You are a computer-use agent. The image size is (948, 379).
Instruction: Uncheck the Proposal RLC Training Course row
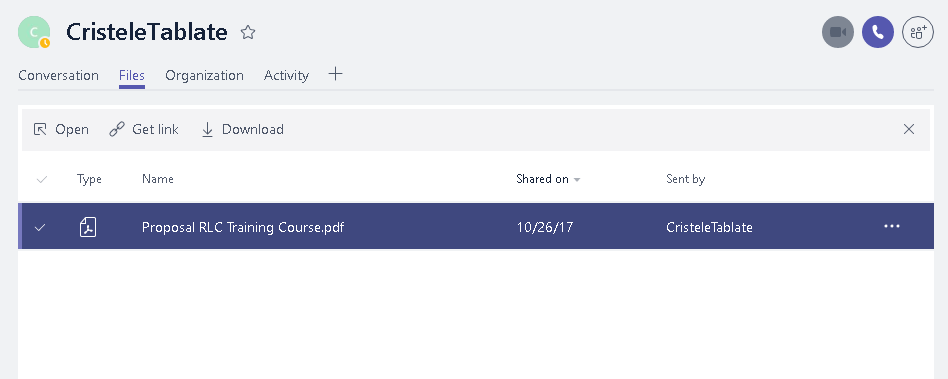click(x=40, y=227)
